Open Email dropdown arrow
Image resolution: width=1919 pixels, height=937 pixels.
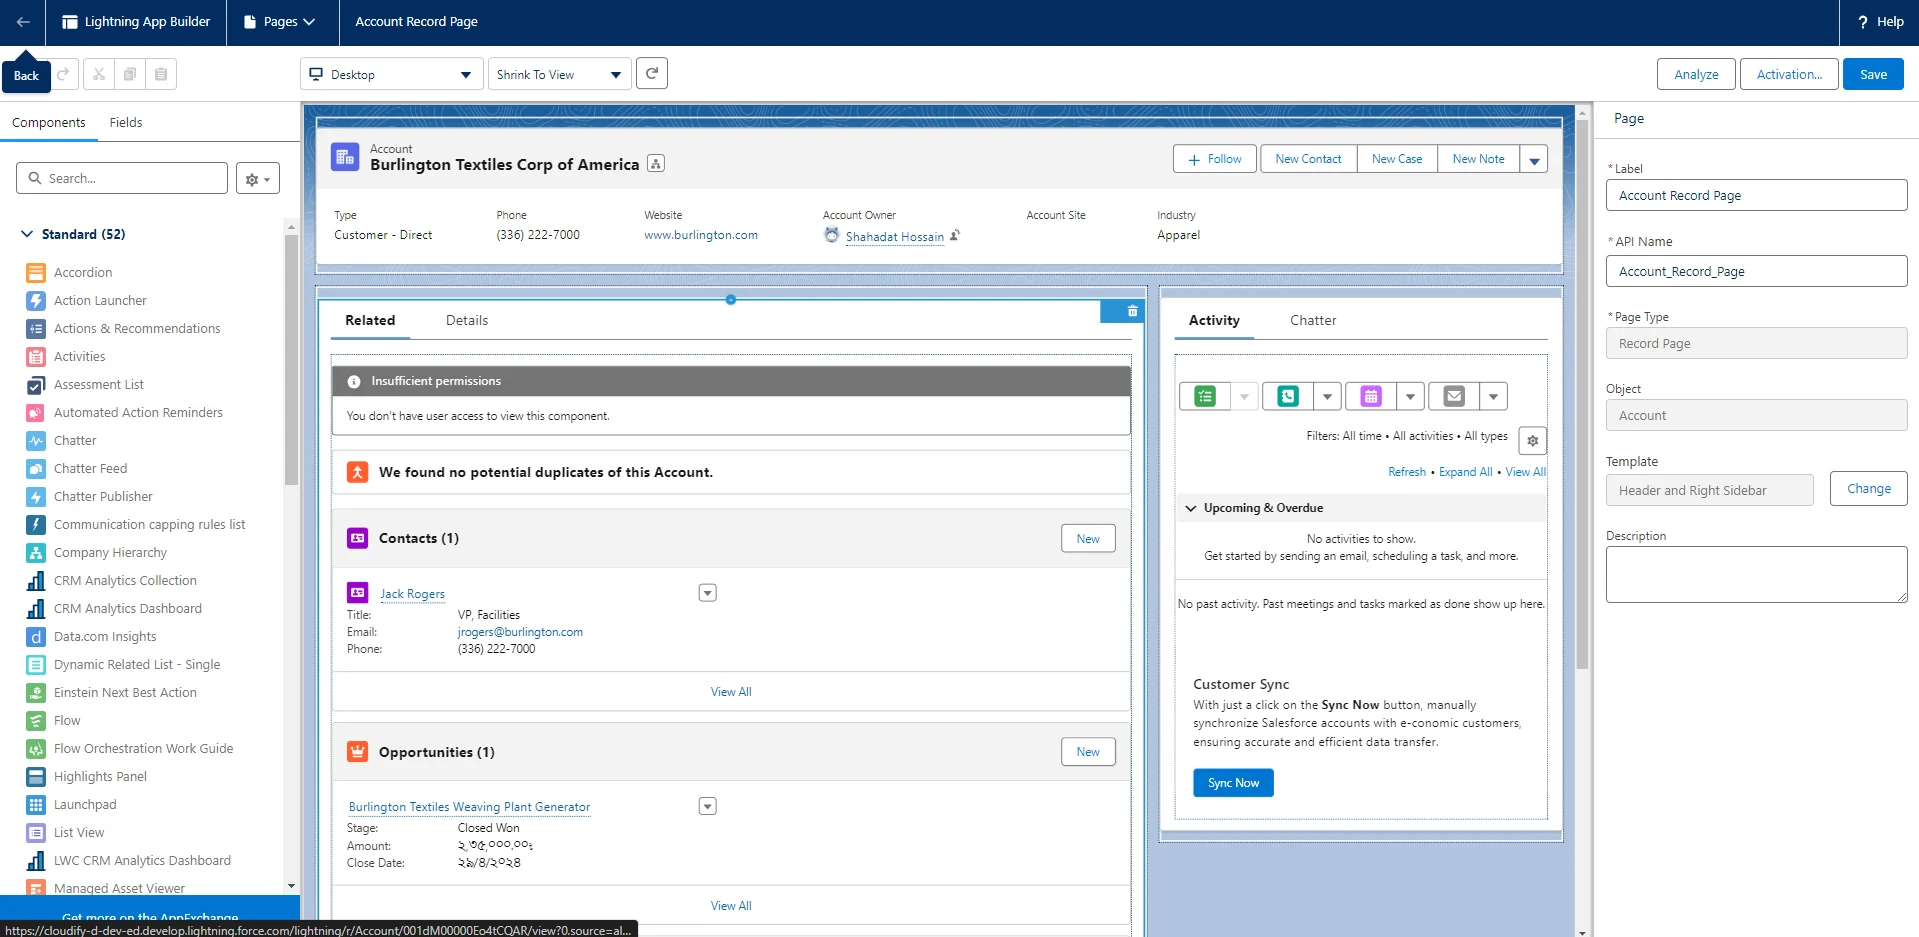[1493, 397]
